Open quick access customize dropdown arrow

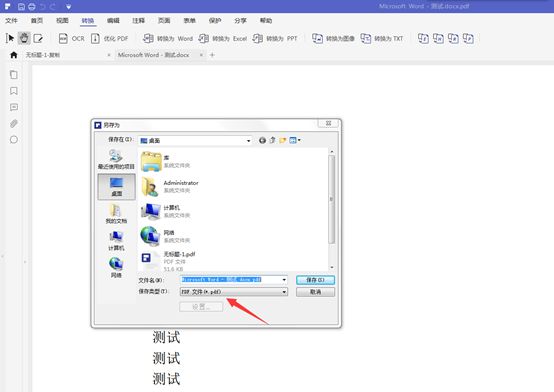(x=69, y=7)
